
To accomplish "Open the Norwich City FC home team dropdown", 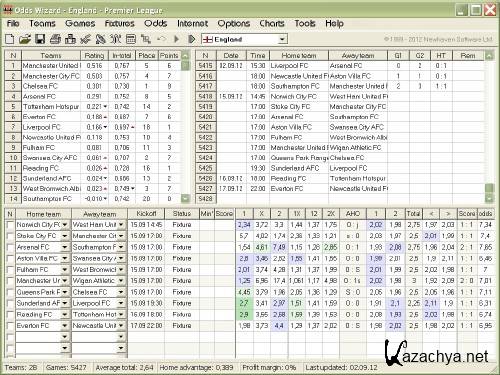I will point(65,225).
